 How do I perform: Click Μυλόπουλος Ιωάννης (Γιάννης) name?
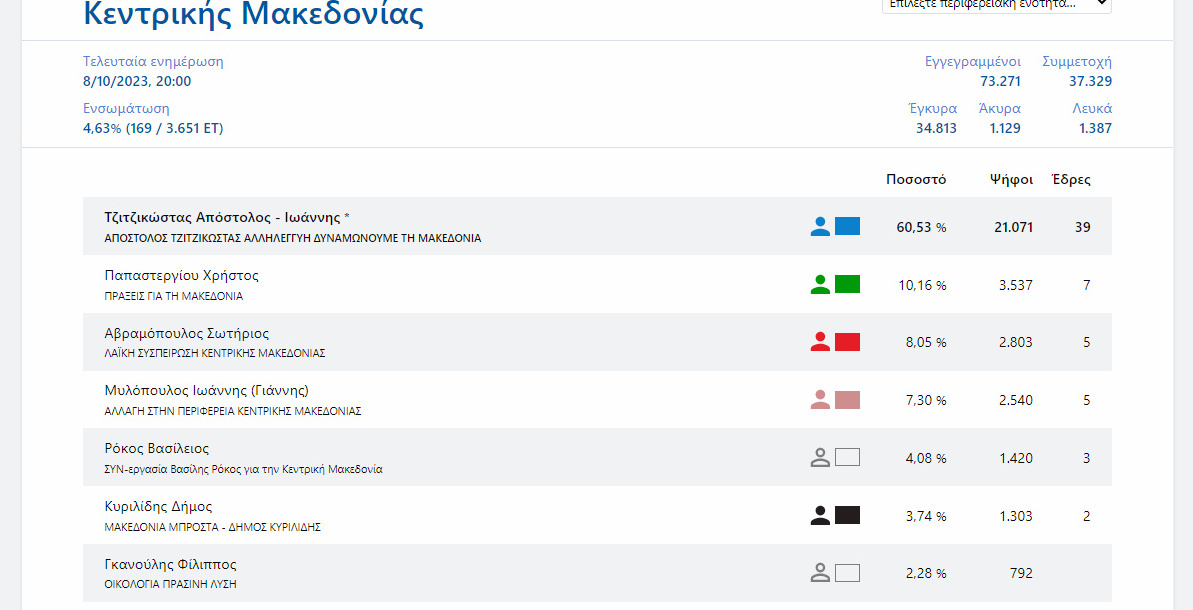206,390
